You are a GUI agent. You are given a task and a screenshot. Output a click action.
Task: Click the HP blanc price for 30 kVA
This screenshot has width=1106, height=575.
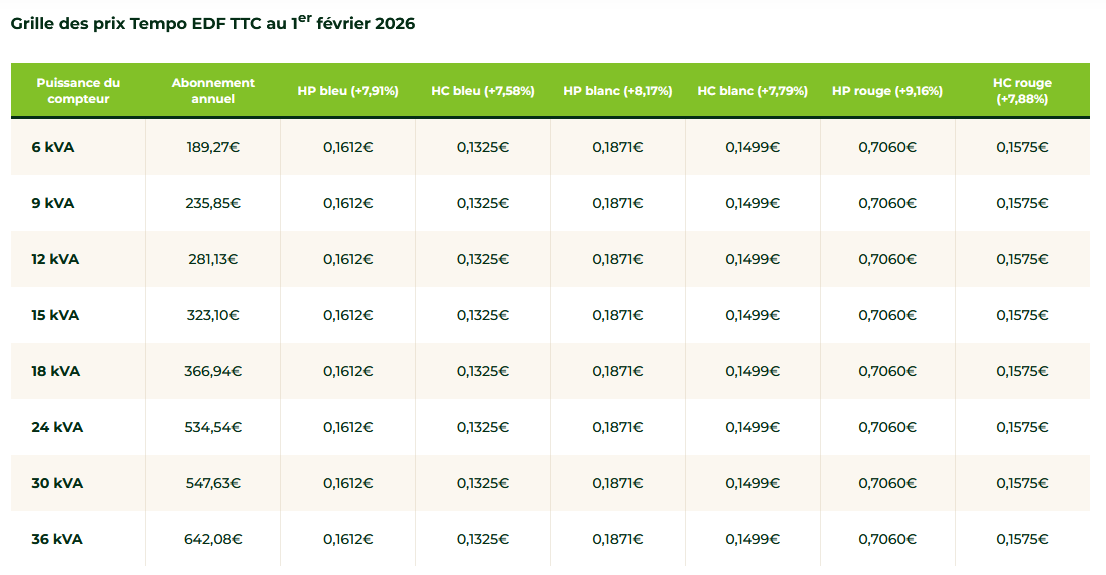click(x=618, y=483)
